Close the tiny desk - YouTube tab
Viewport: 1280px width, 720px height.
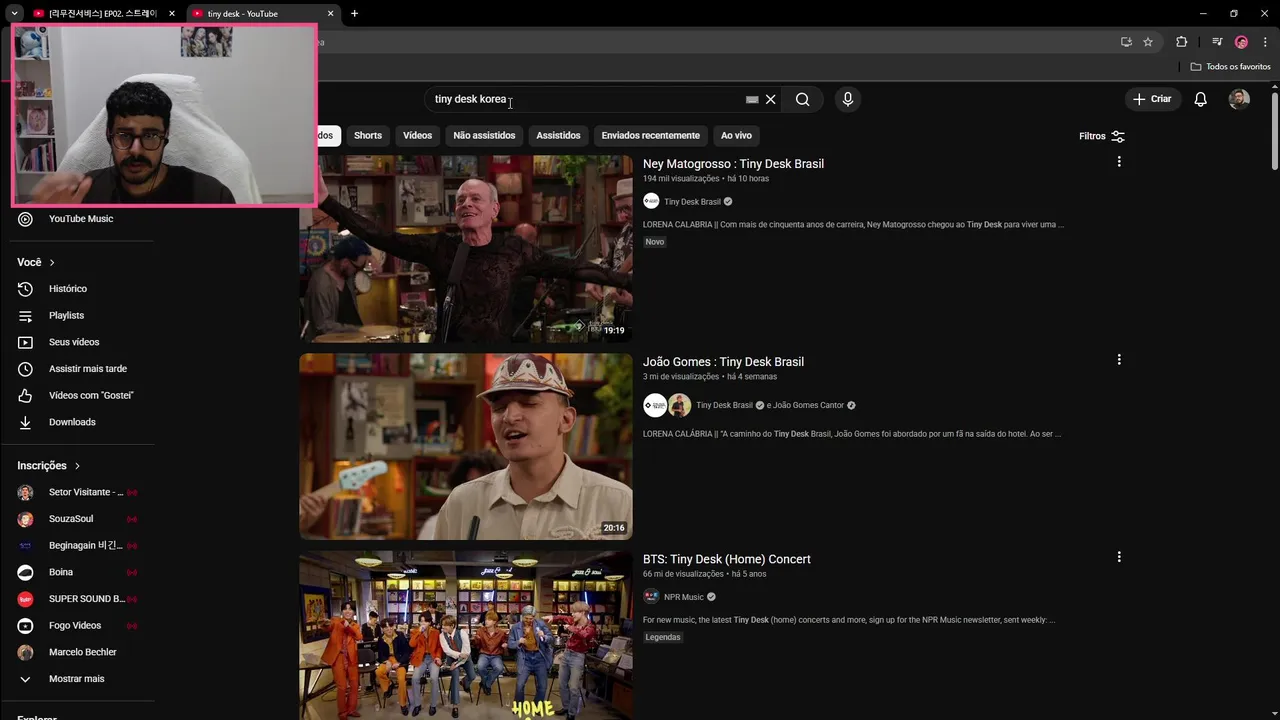(331, 14)
